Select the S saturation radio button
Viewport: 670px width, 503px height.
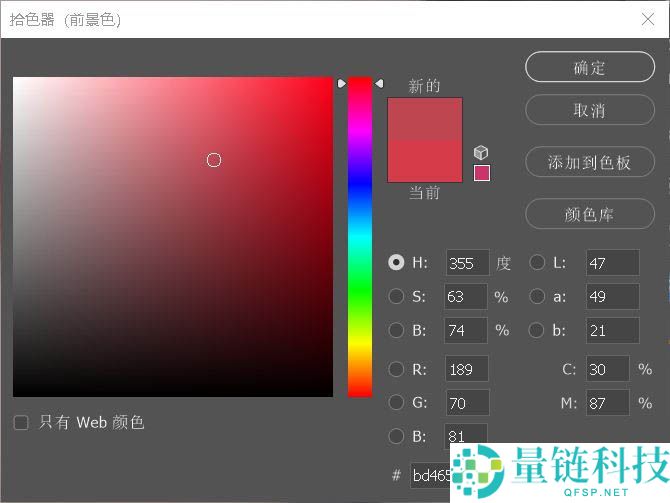396,297
